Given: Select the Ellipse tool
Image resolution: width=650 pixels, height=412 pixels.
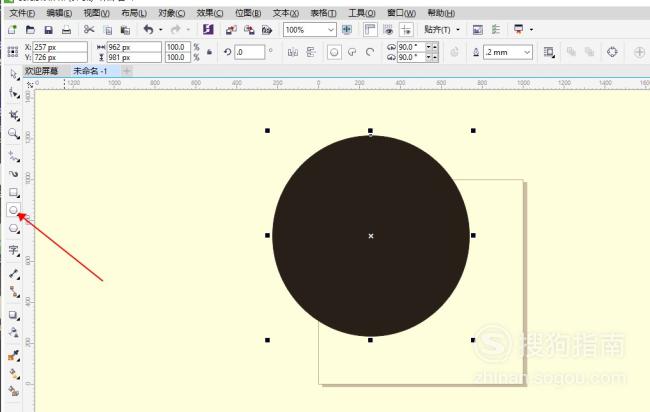Looking at the screenshot, I should 13,210.
